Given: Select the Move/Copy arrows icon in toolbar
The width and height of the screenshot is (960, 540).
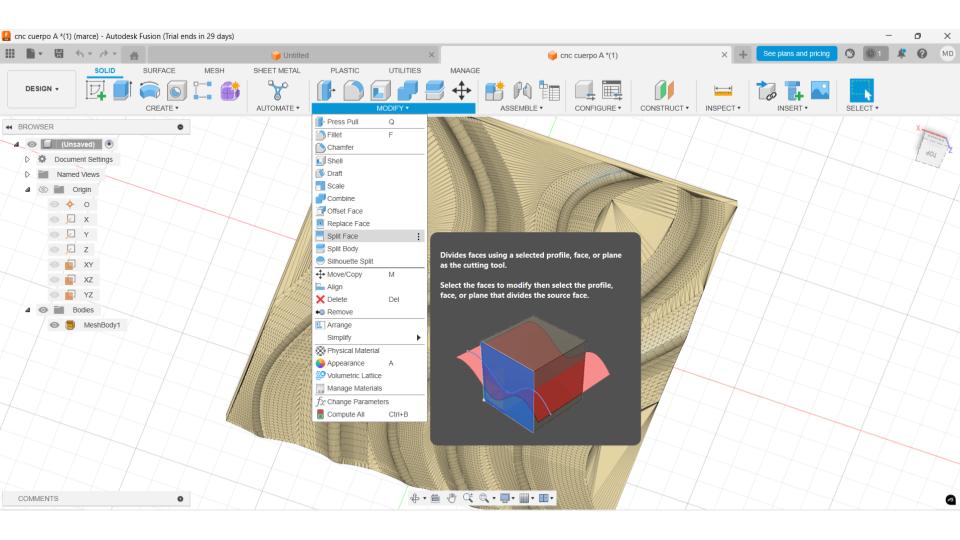Looking at the screenshot, I should point(461,91).
